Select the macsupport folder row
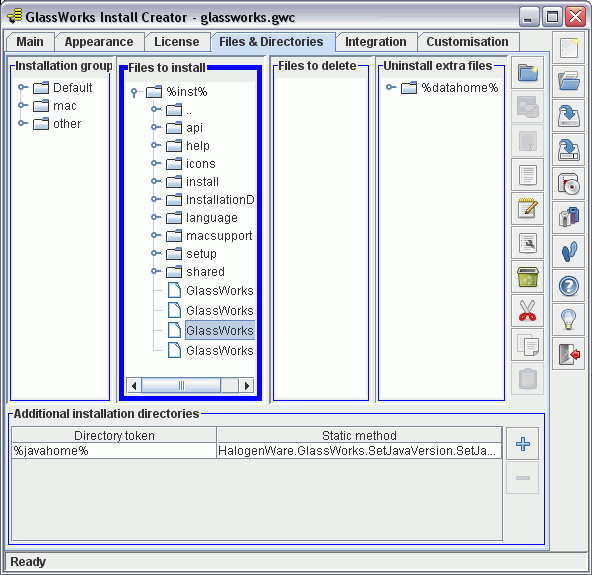This screenshot has height=575, width=592. coord(209,236)
